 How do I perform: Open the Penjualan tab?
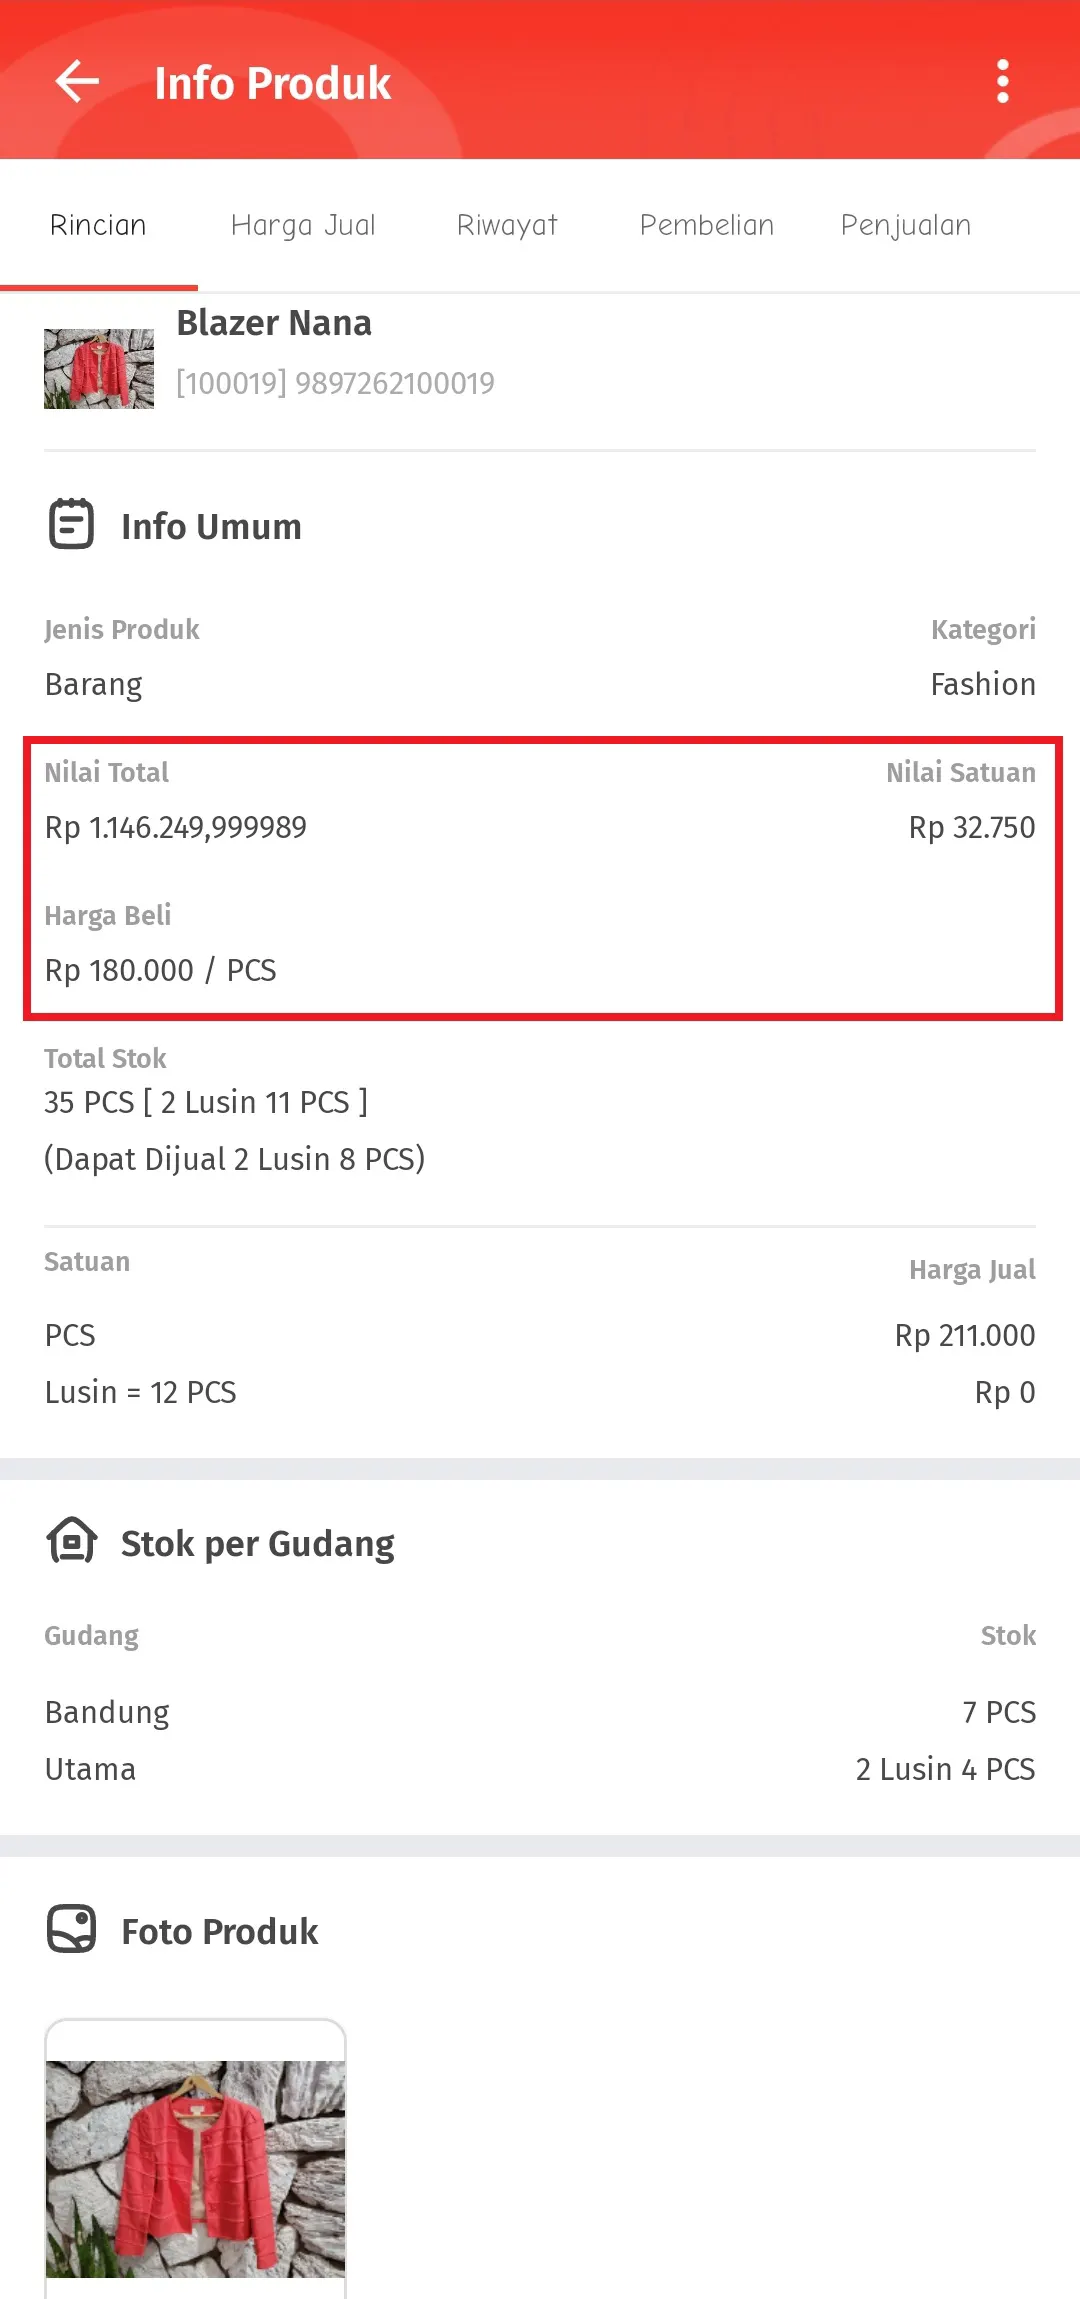tap(904, 224)
